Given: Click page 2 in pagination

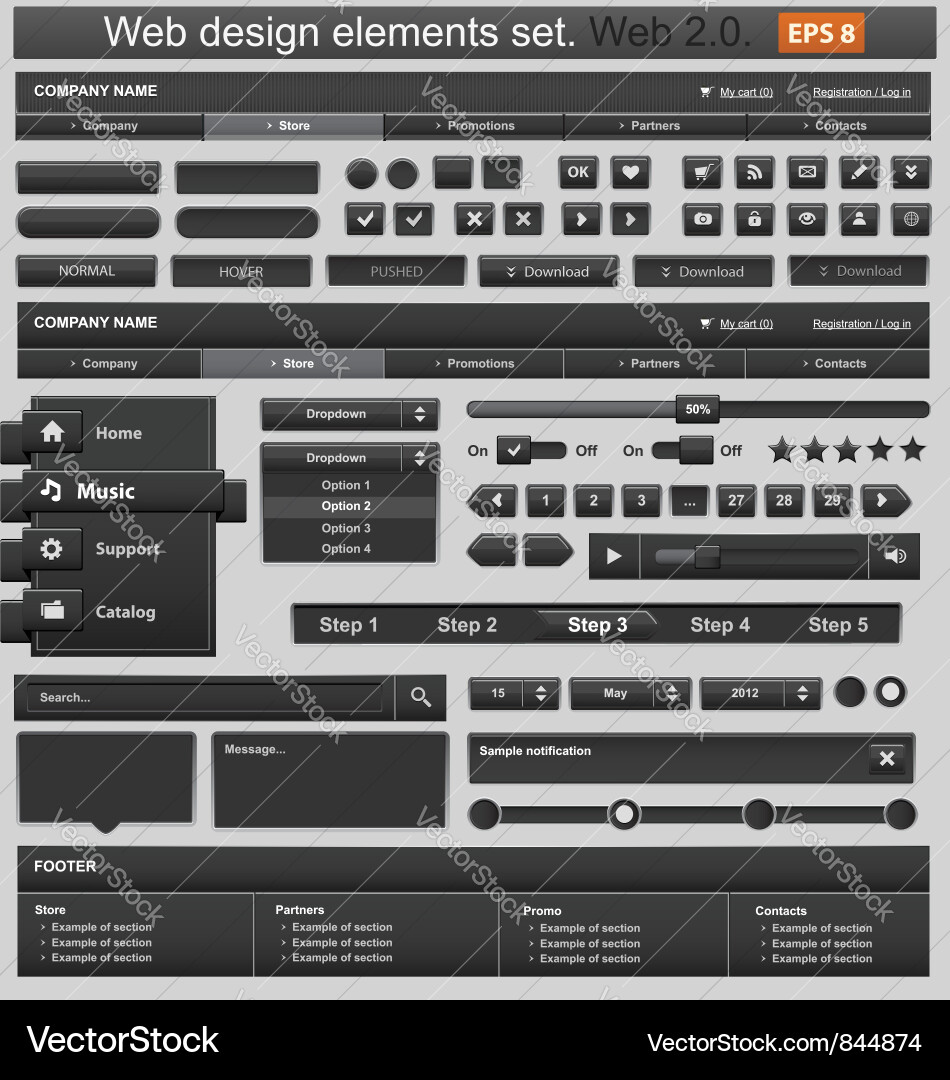Looking at the screenshot, I should point(593,500).
